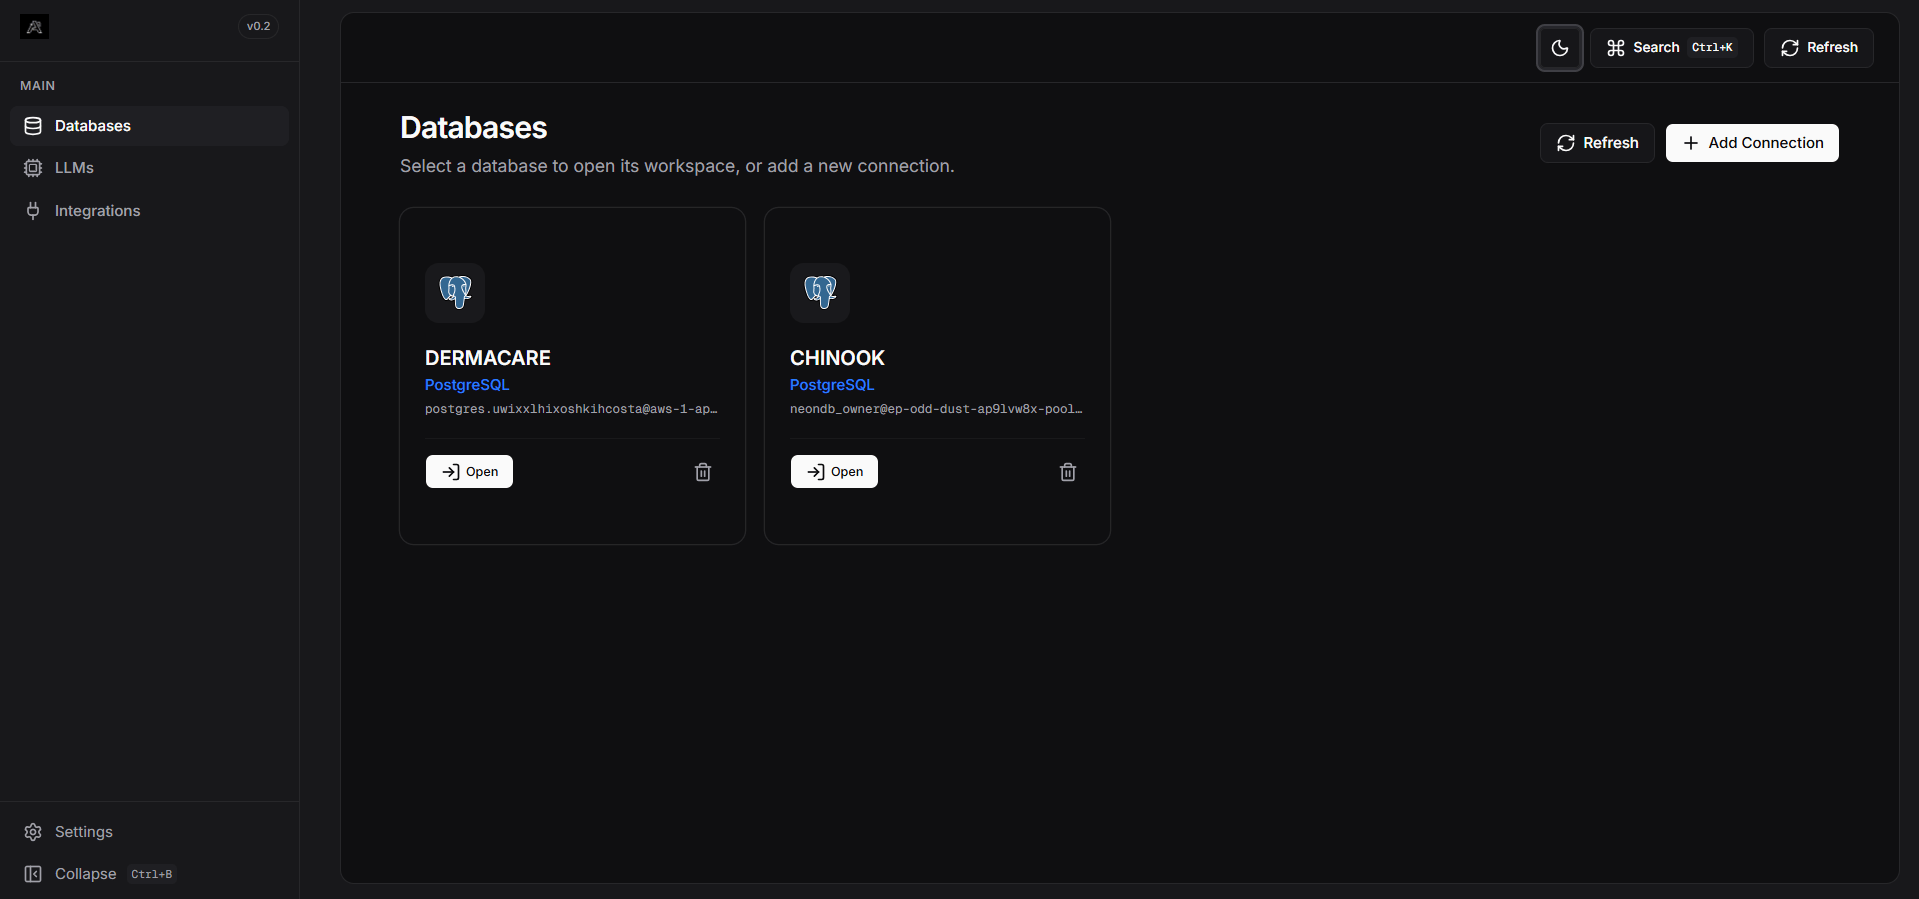The image size is (1919, 899).
Task: Click the Ctrl+K shortcut hint
Action: tap(1712, 48)
